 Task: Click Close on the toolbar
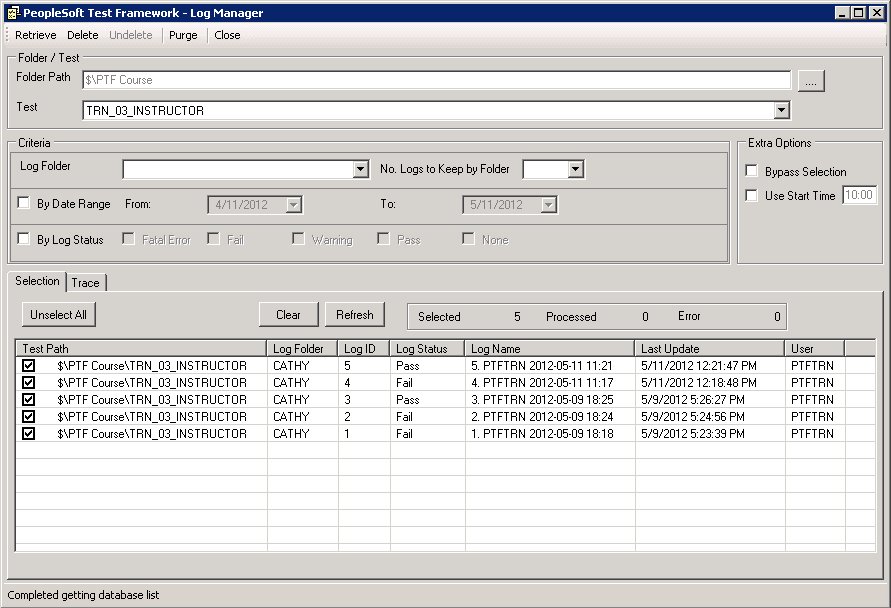[227, 35]
